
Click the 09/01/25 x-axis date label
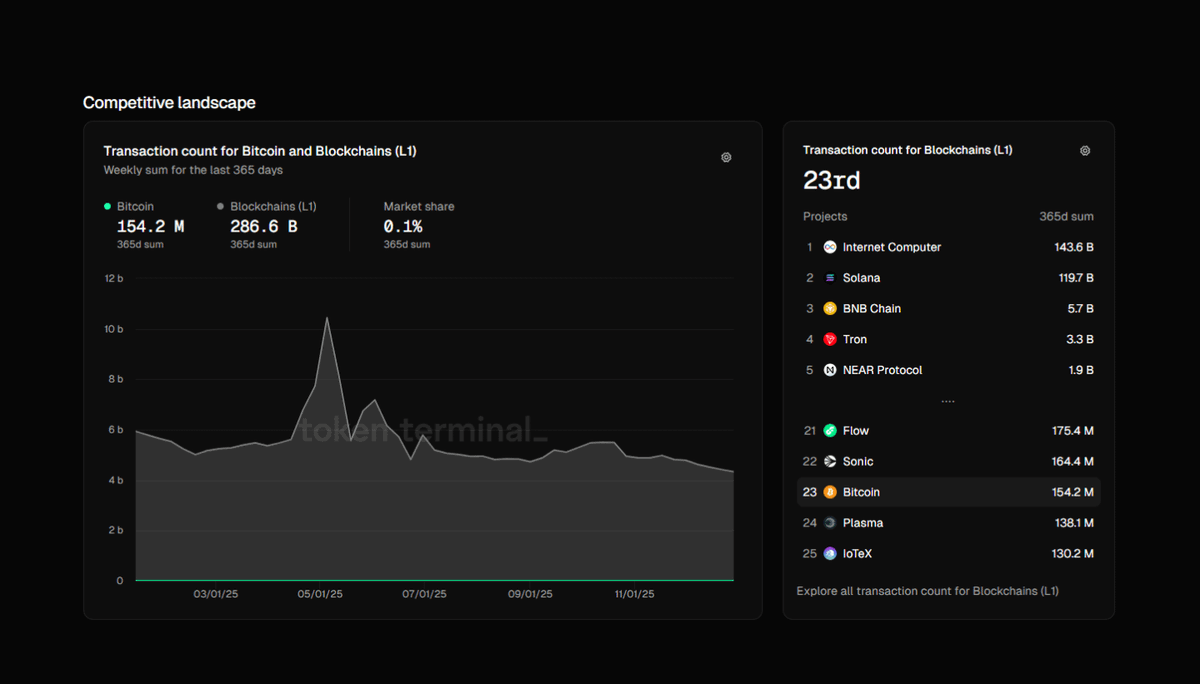click(530, 594)
